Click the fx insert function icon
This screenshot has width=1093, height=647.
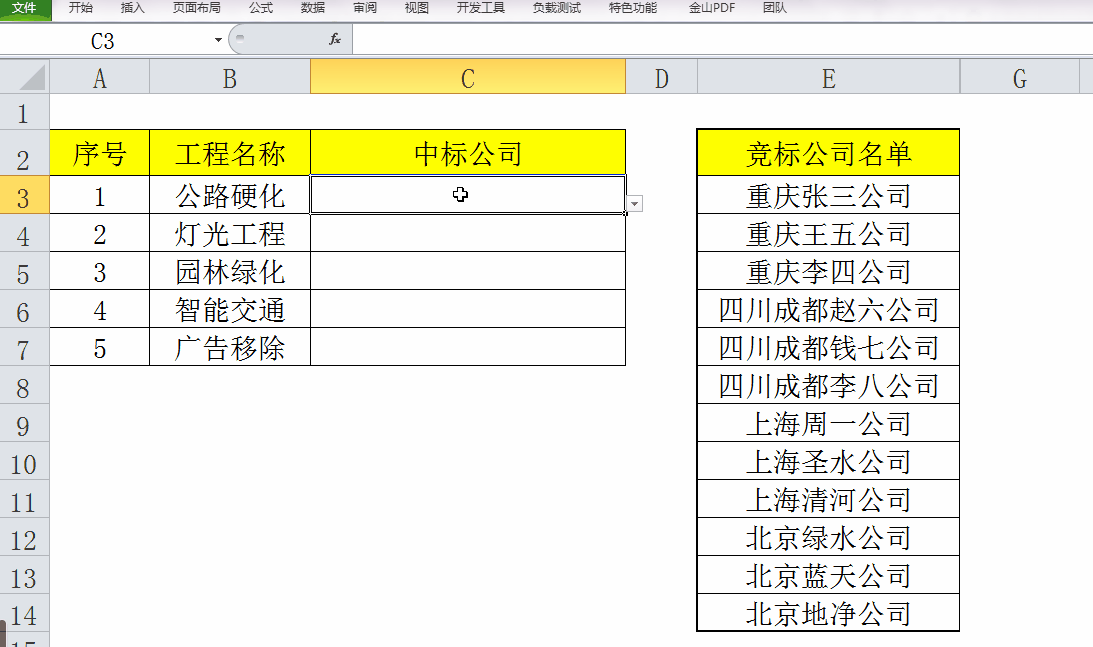[x=335, y=39]
